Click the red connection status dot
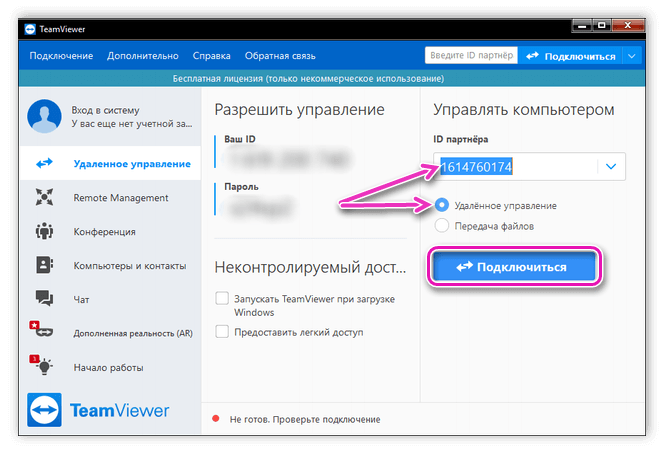The image size is (664, 454). click(x=216, y=419)
